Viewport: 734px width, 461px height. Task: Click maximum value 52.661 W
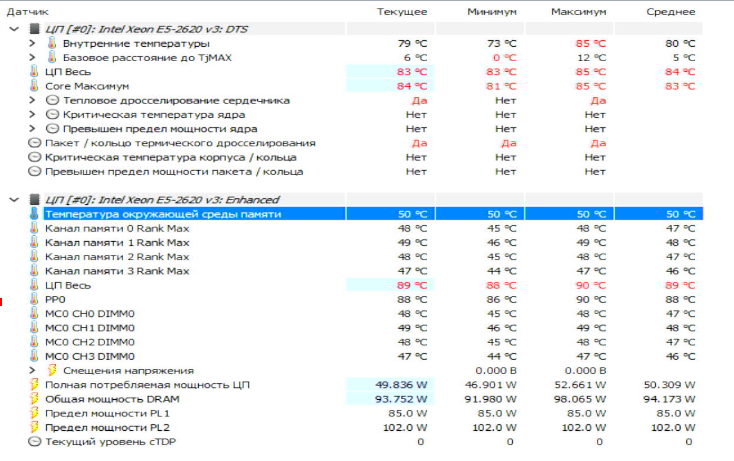click(x=580, y=385)
